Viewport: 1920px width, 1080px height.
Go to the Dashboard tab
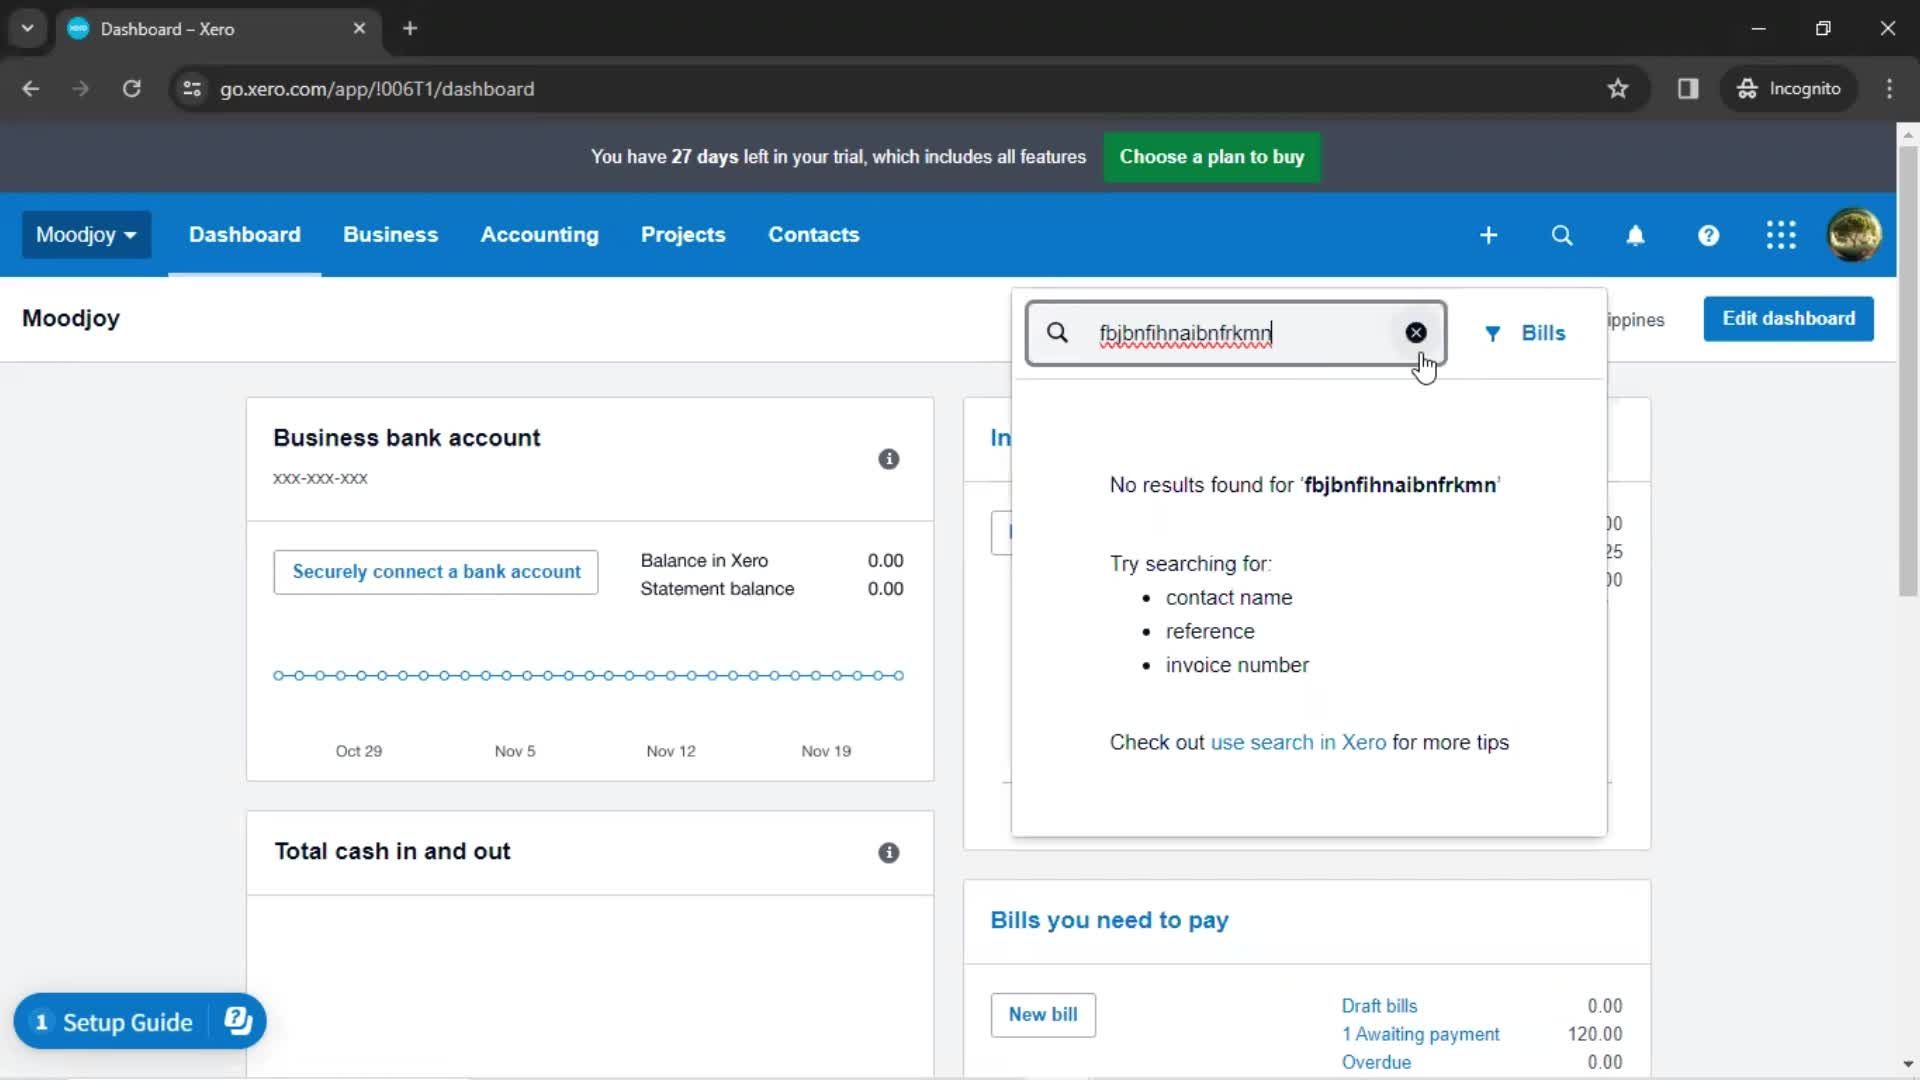coord(244,235)
